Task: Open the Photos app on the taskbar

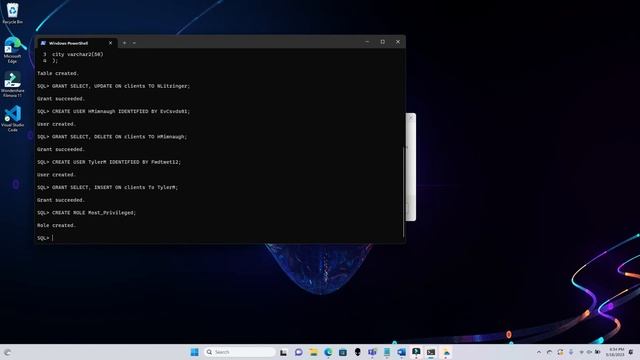Action: [446, 352]
